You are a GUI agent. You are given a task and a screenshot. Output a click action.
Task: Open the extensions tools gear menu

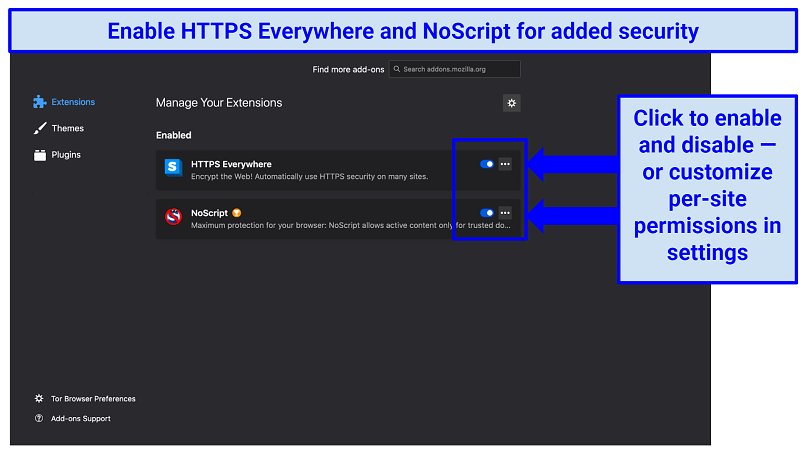click(x=511, y=103)
